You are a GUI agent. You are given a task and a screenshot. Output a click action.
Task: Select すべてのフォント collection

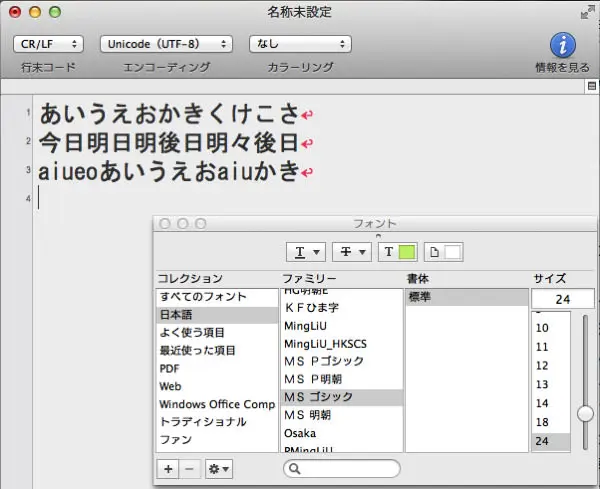pos(217,297)
